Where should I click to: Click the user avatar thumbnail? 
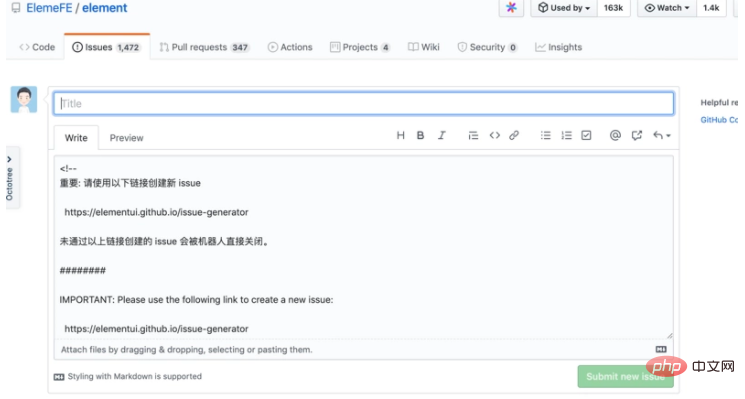point(24,99)
